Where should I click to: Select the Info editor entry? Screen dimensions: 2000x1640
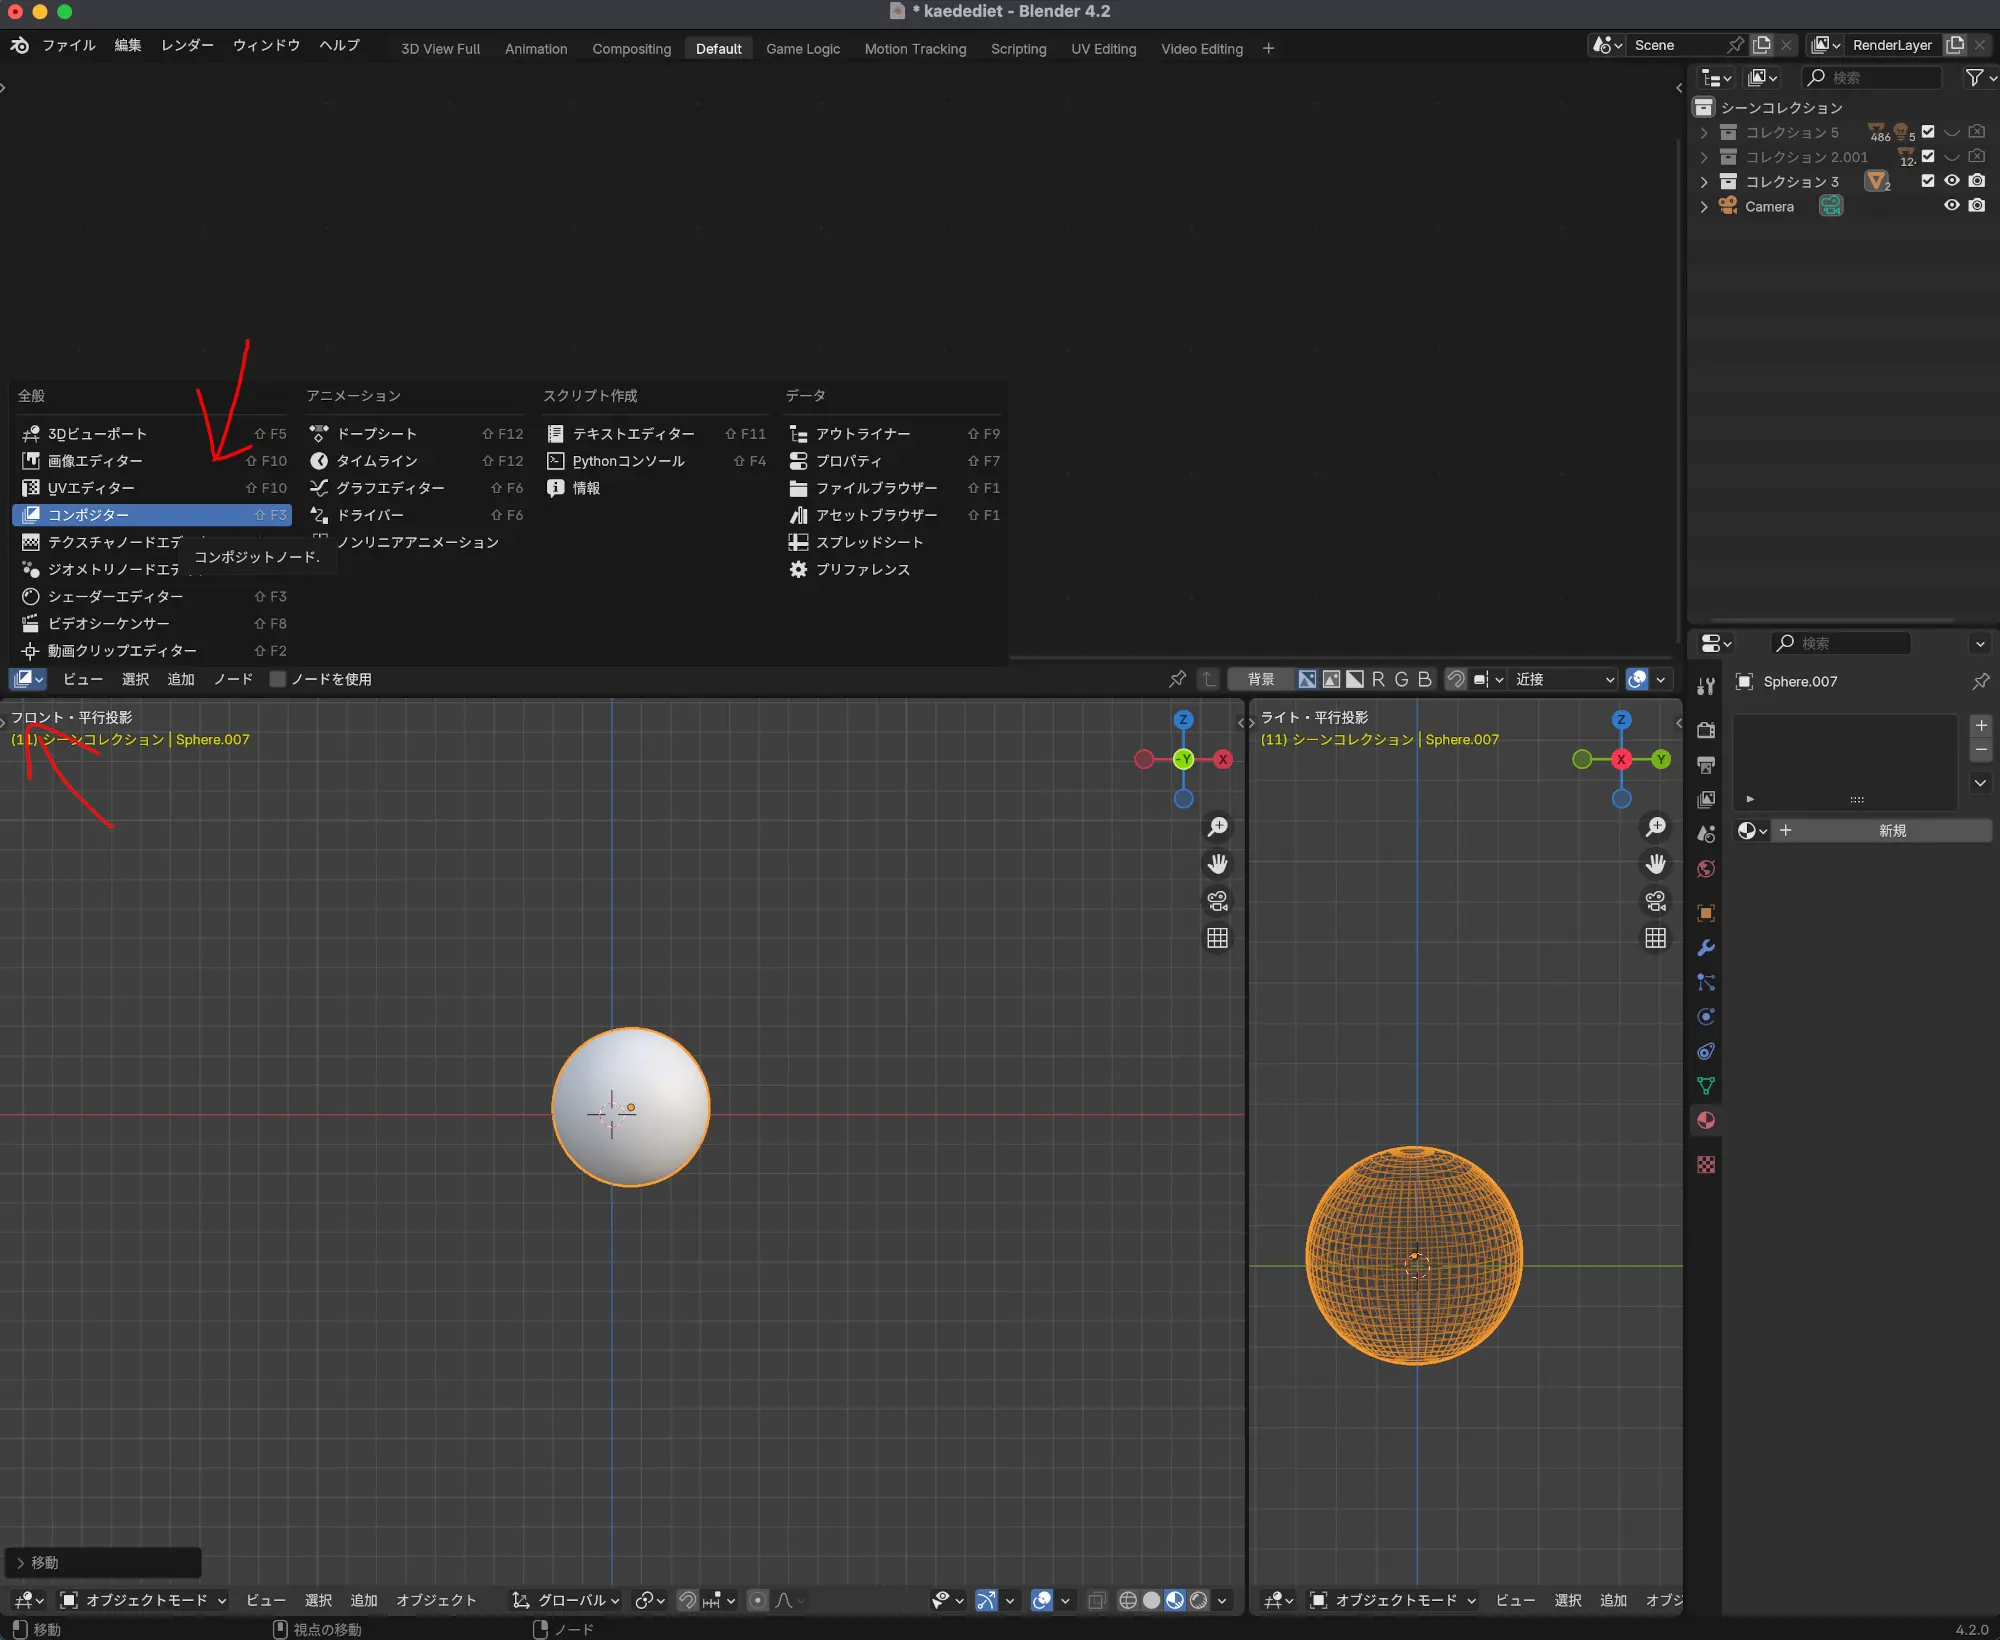pos(655,488)
